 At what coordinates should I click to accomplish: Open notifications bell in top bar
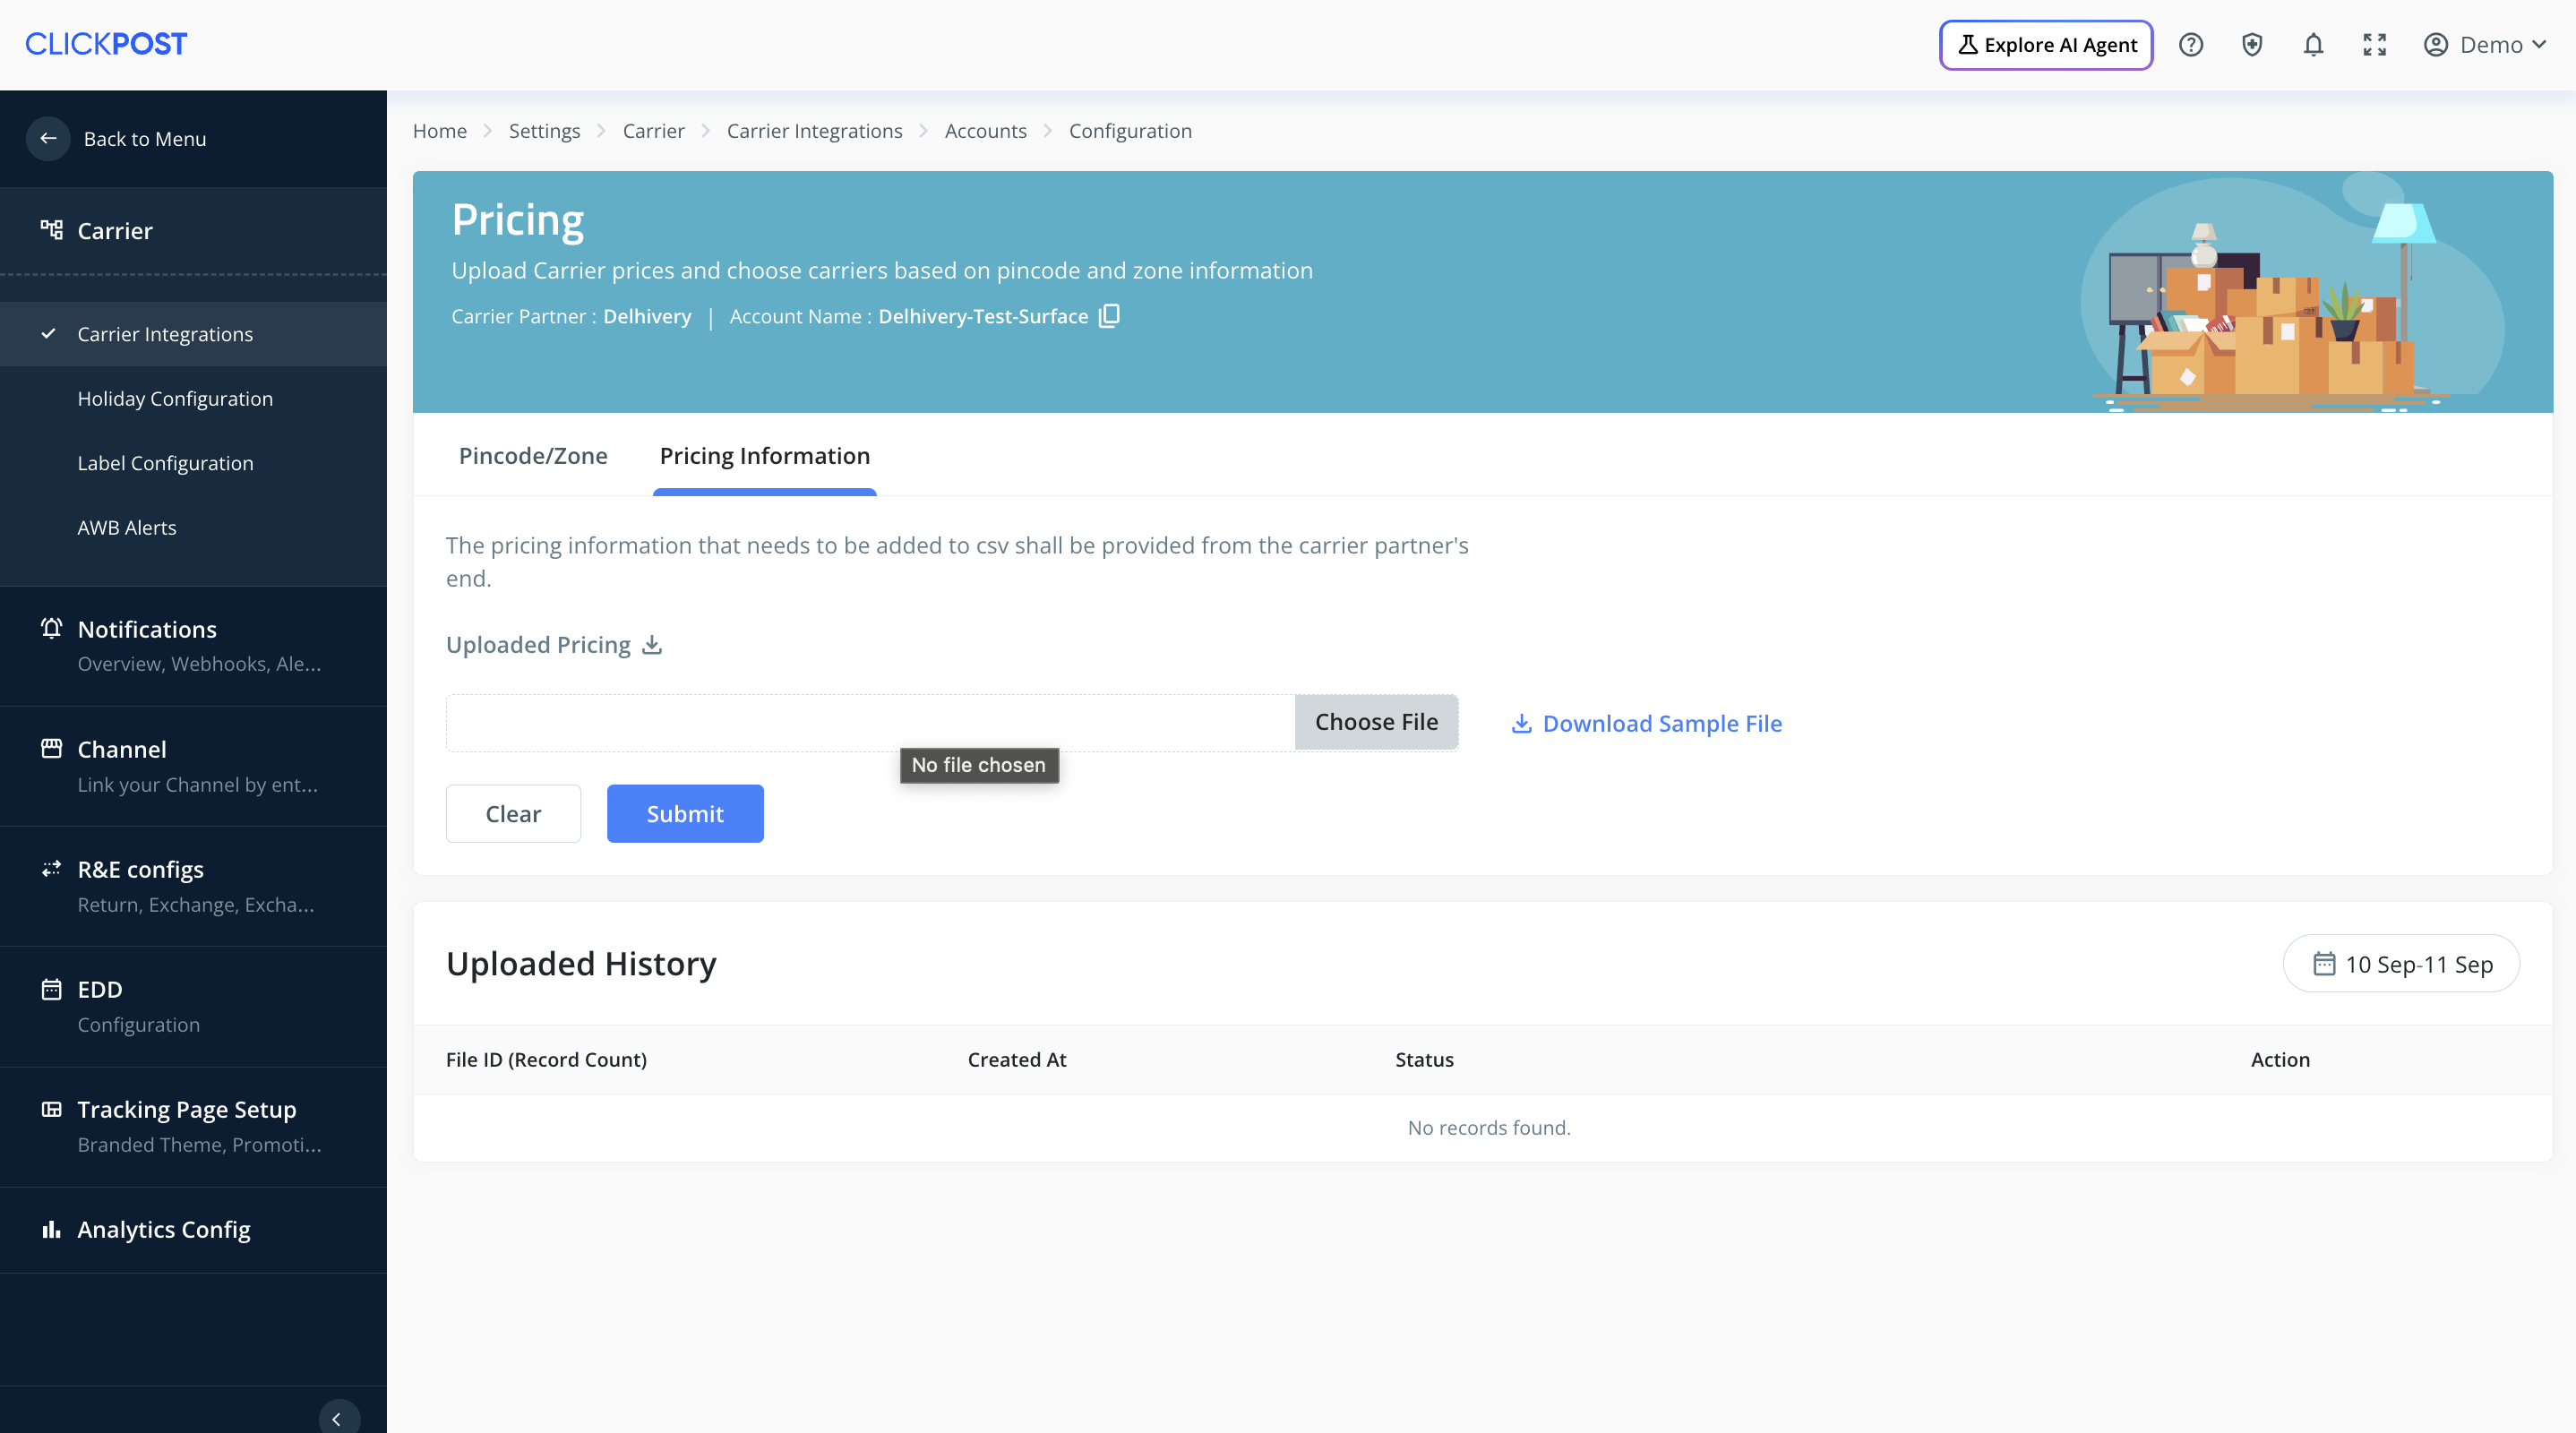click(2312, 45)
